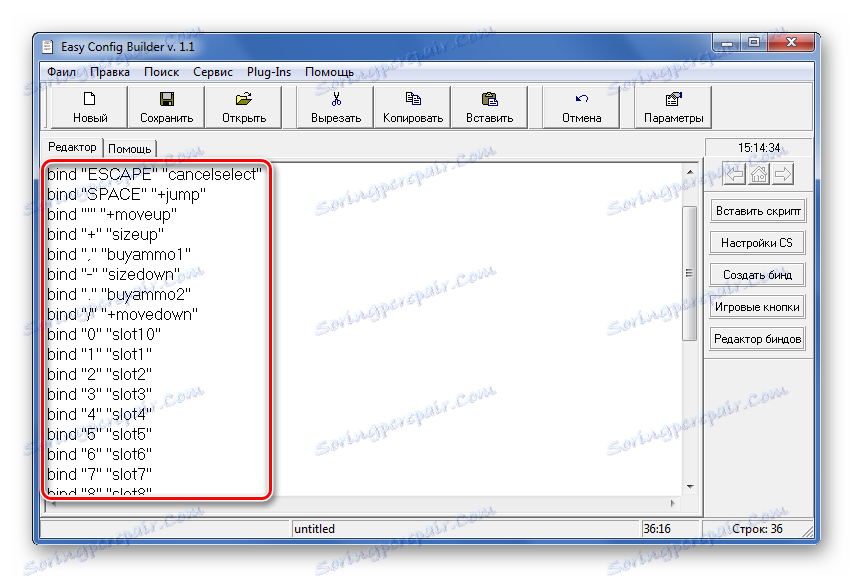Image resolution: width=854 pixels, height=578 pixels.
Task: Click the Отмена (Undo) arrow icon
Action: 582,99
